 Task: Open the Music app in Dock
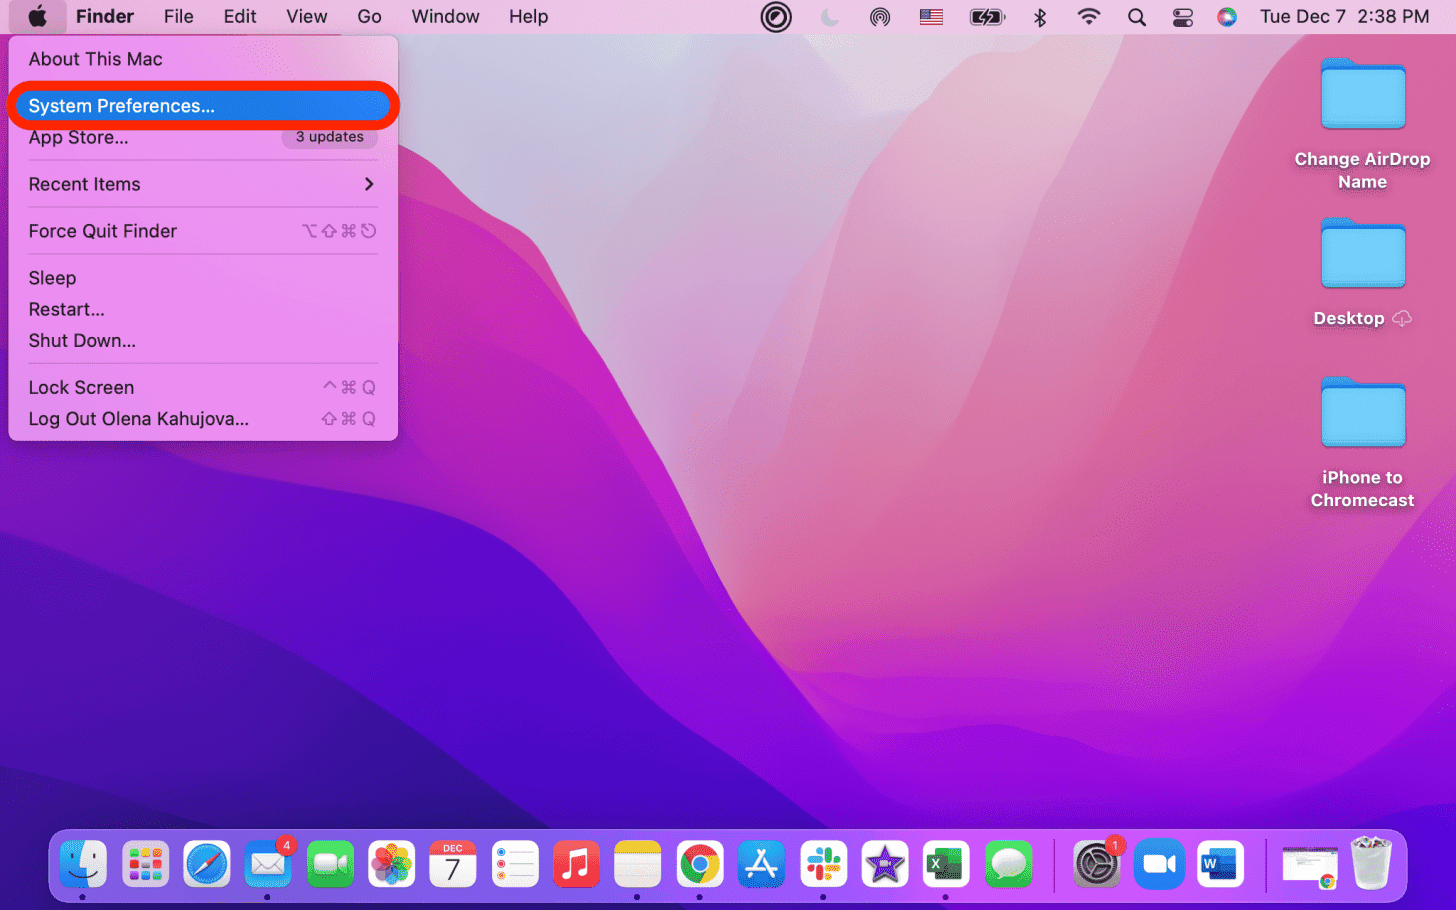[576, 864]
